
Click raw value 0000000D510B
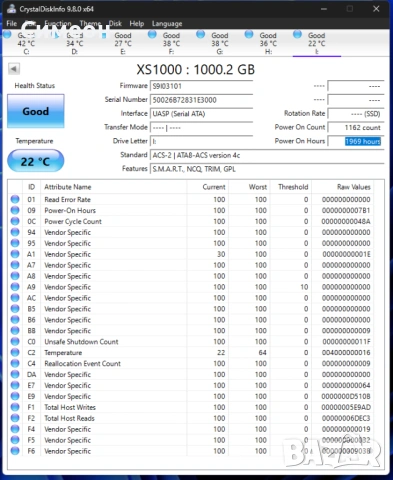click(x=346, y=396)
